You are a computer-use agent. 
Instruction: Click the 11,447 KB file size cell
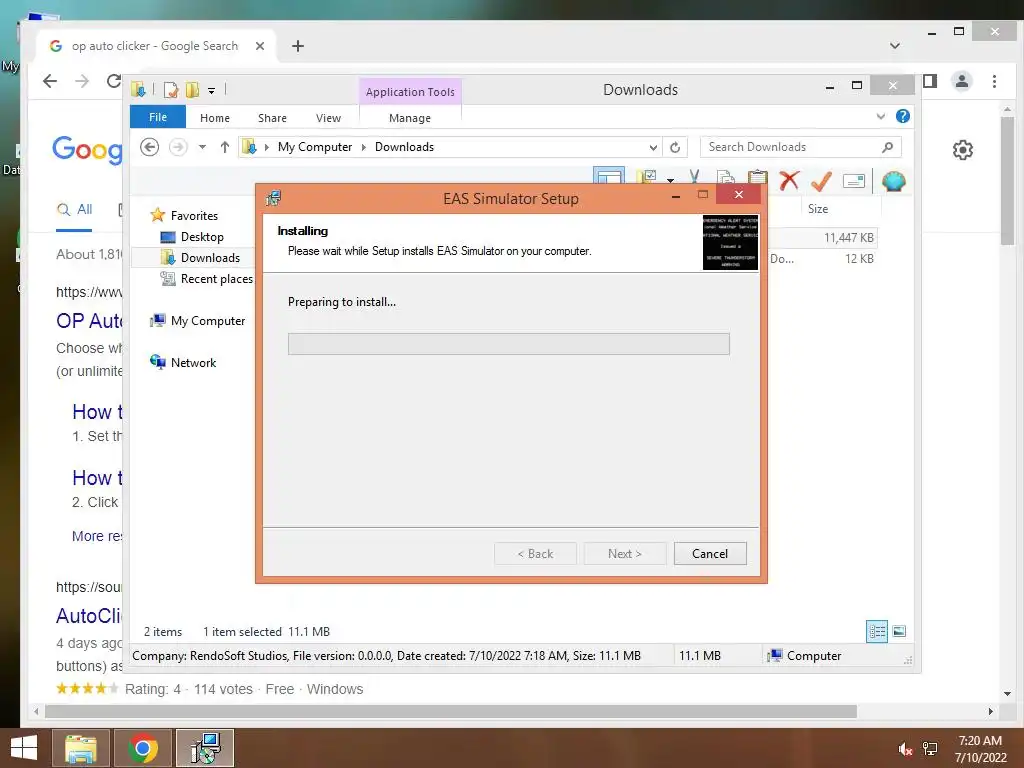(x=848, y=238)
